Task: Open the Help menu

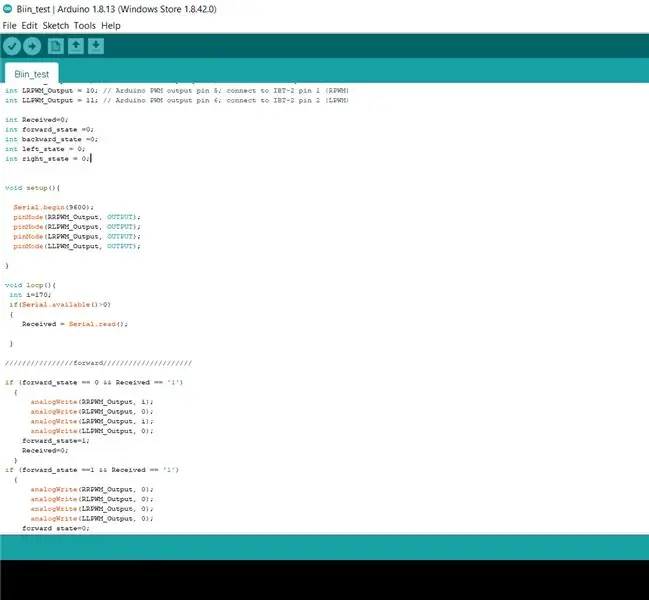Action: (111, 26)
